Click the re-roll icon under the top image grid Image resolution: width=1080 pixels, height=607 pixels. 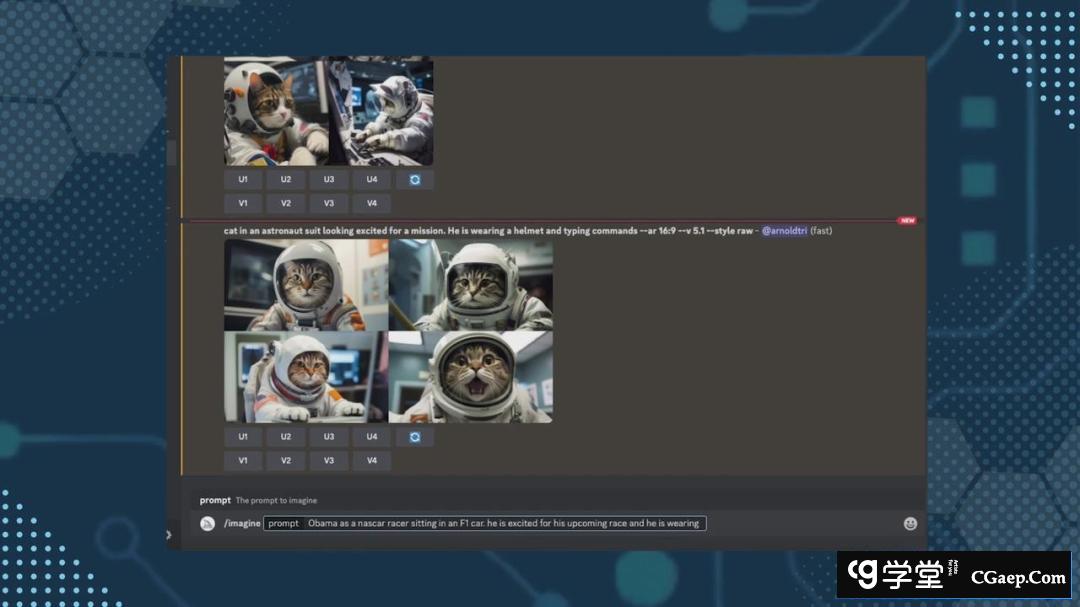[x=415, y=180]
